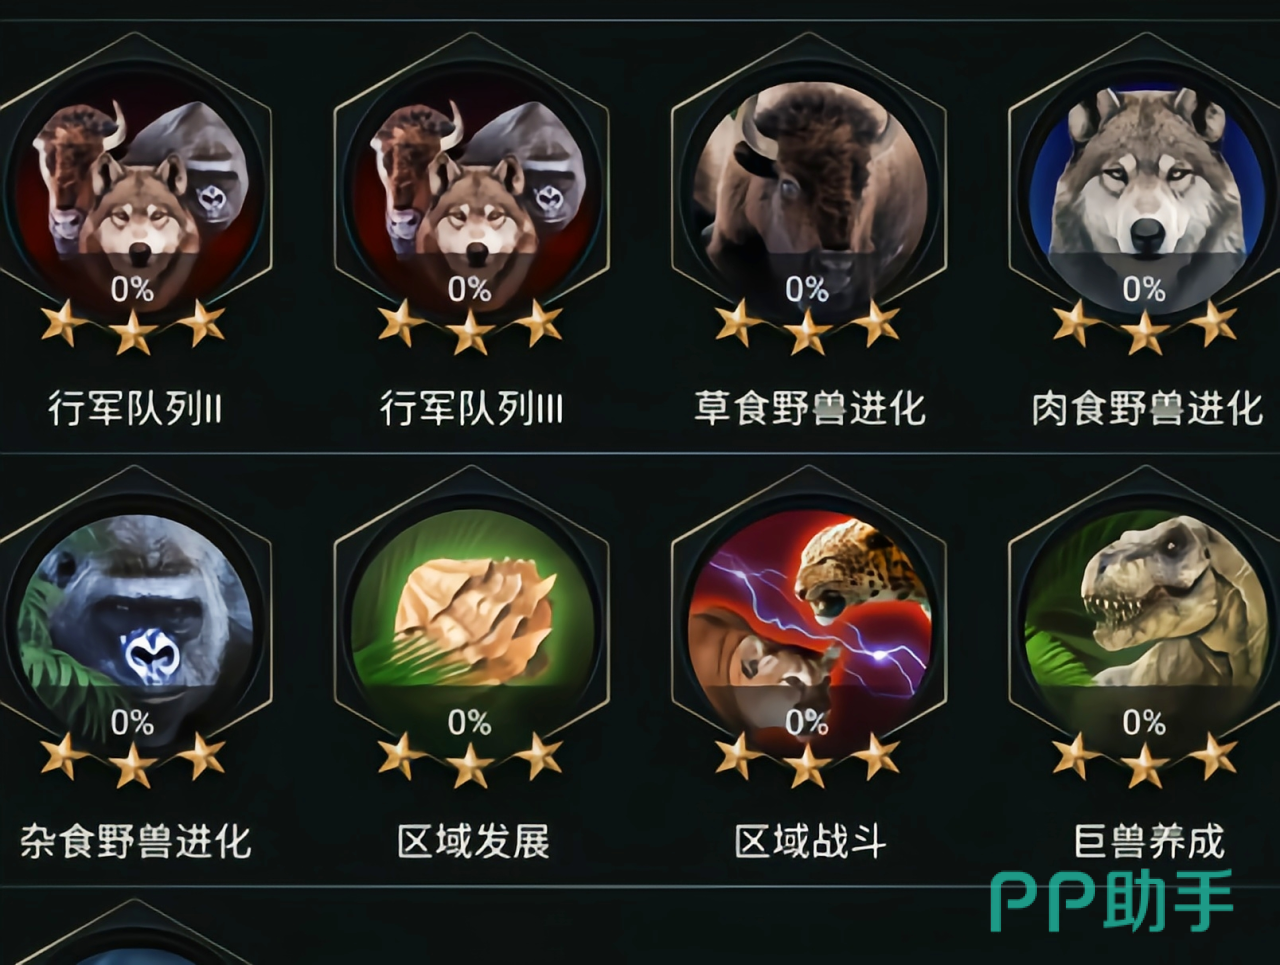Image resolution: width=1280 pixels, height=965 pixels.
Task: Click the 草食野兽进化 label
Action: coord(809,409)
